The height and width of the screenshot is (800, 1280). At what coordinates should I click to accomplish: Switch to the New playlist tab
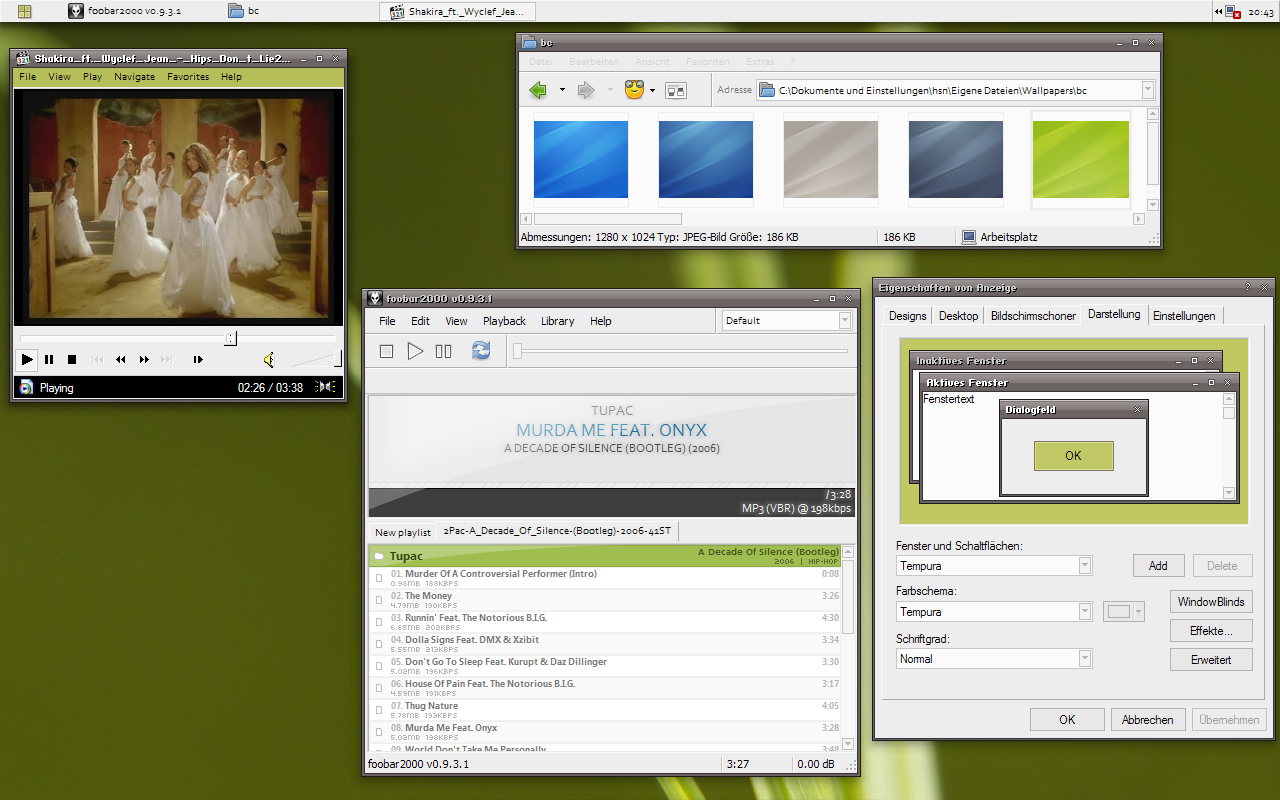click(403, 533)
